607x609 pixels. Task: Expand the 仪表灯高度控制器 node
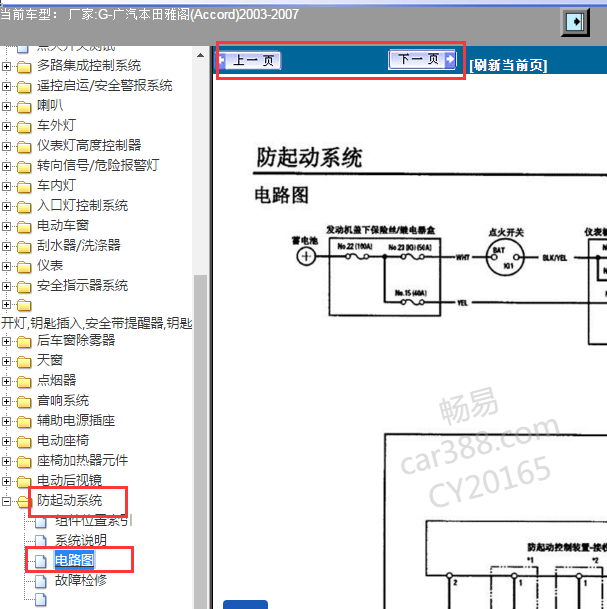tap(6, 146)
